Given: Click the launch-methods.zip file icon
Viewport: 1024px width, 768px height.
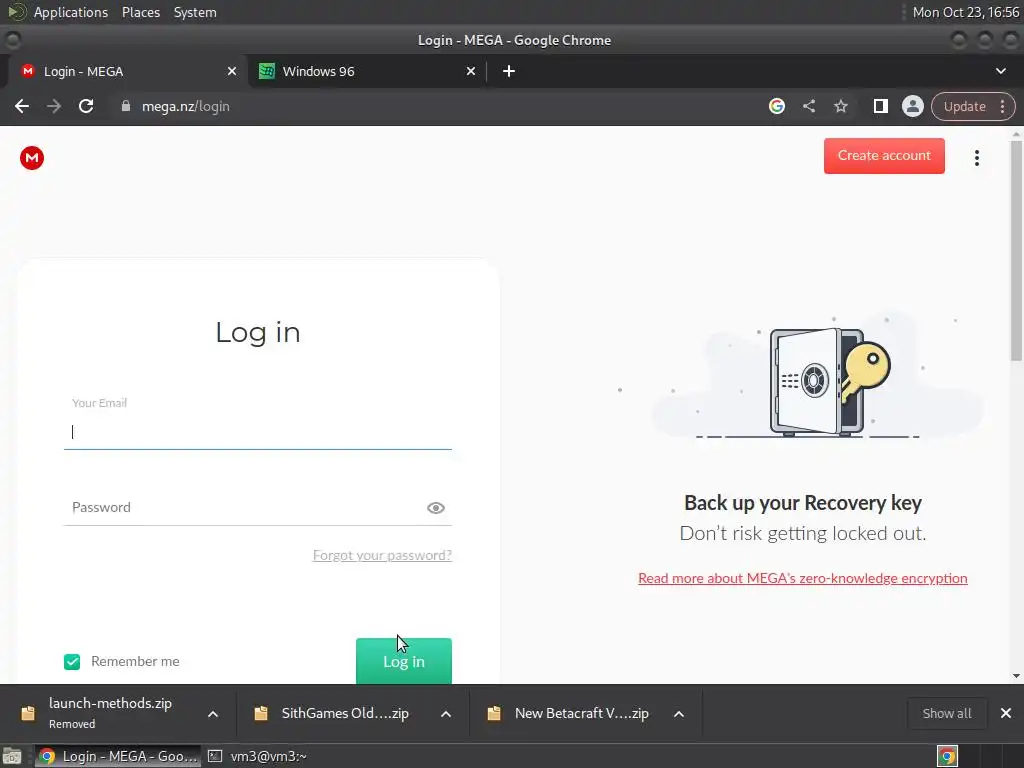Looking at the screenshot, I should point(28,713).
